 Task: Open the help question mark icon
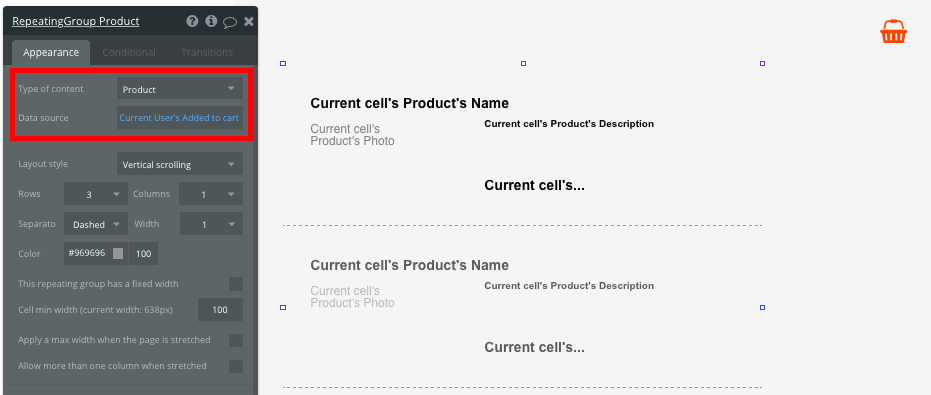tap(192, 21)
